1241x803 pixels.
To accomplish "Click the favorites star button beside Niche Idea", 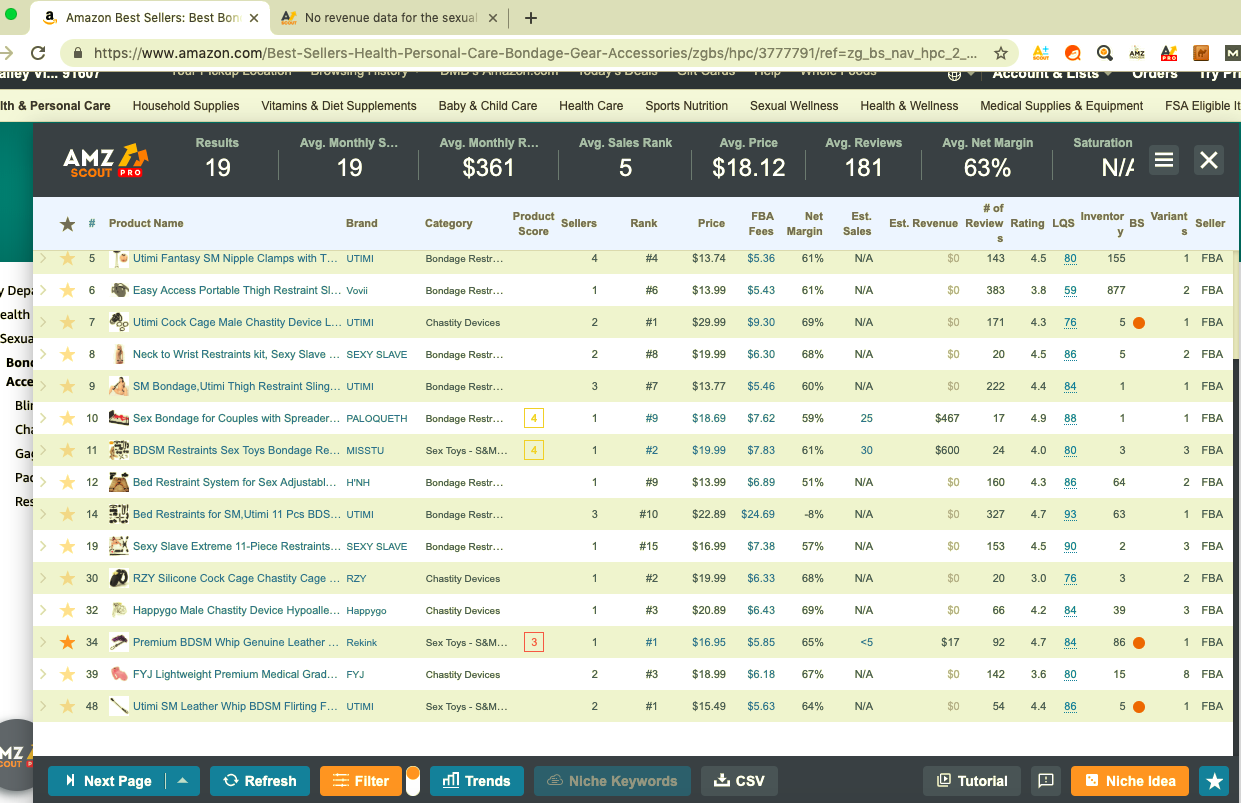I will click(x=1214, y=781).
